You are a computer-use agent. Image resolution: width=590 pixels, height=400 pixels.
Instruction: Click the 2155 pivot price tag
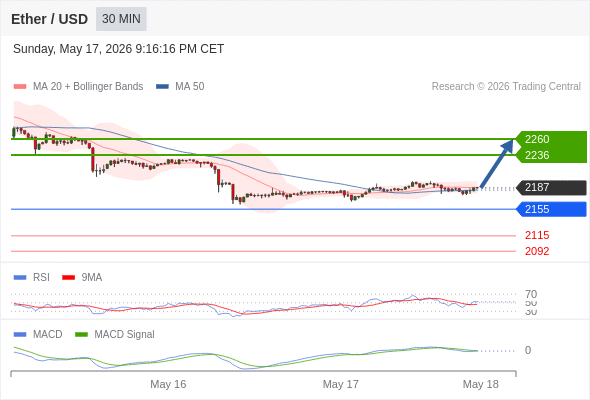coord(551,209)
